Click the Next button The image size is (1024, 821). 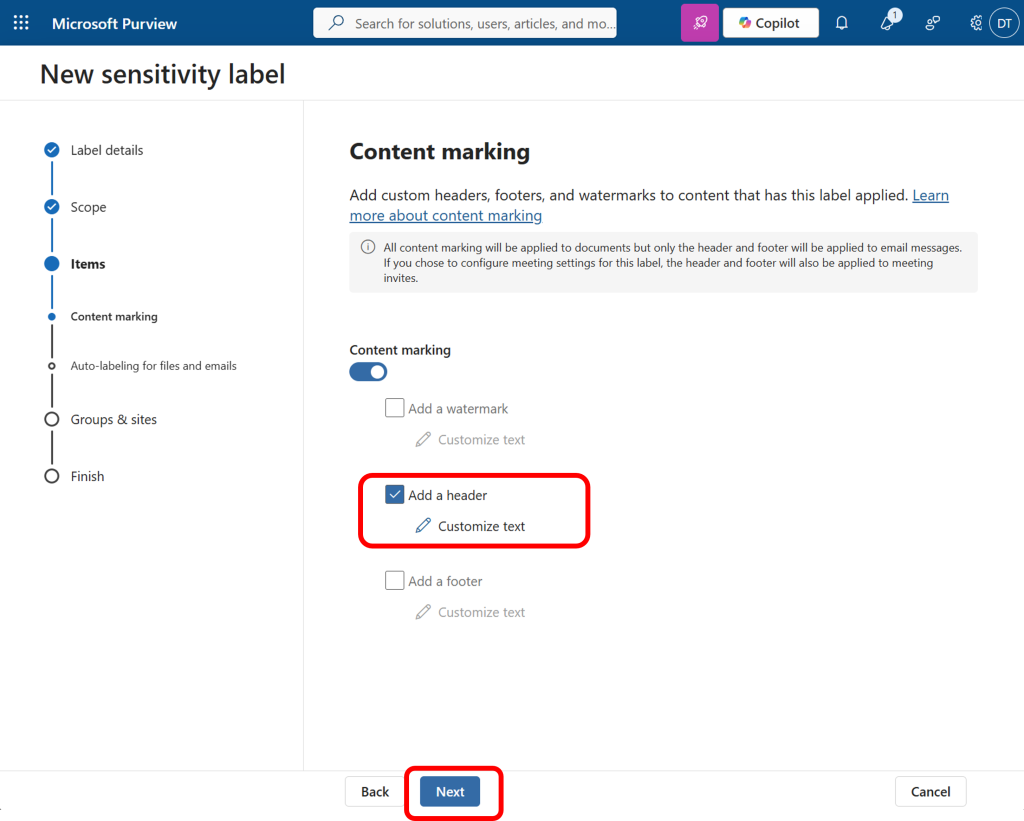pyautogui.click(x=450, y=792)
